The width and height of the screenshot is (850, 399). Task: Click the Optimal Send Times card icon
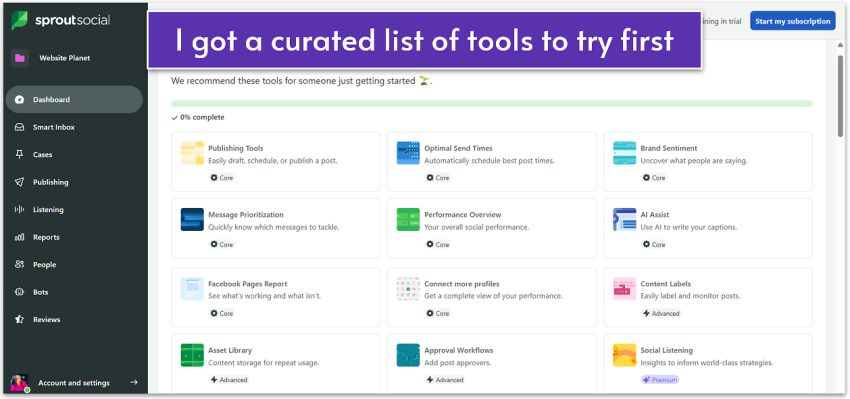coord(408,153)
